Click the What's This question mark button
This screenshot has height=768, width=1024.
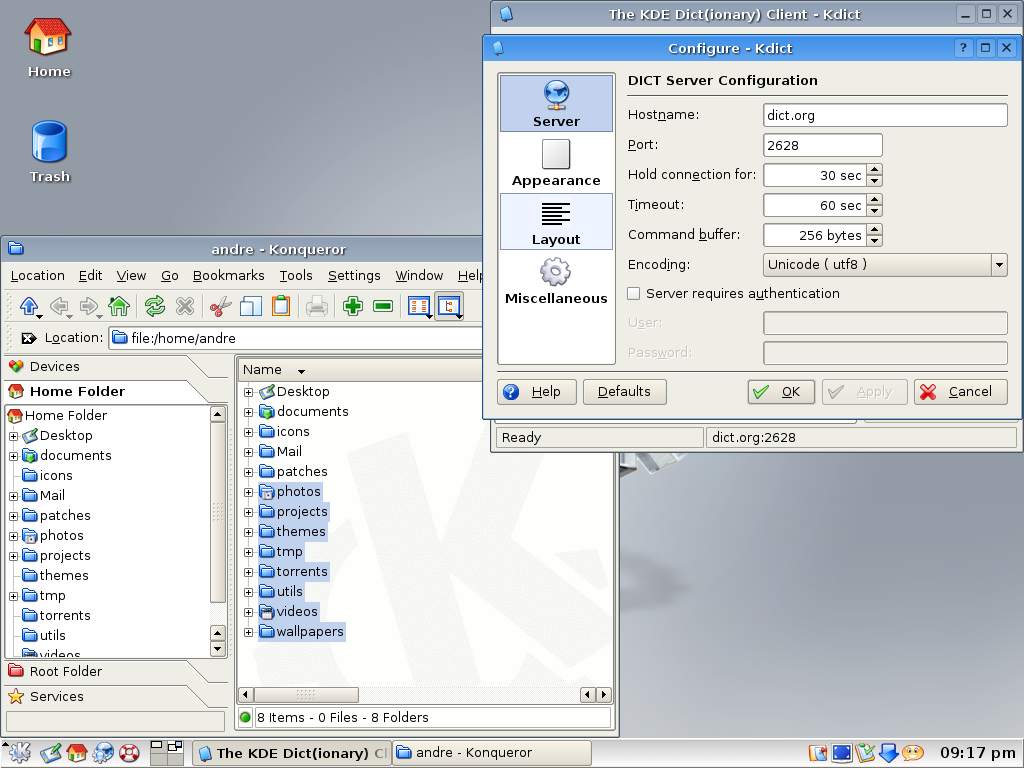(963, 48)
